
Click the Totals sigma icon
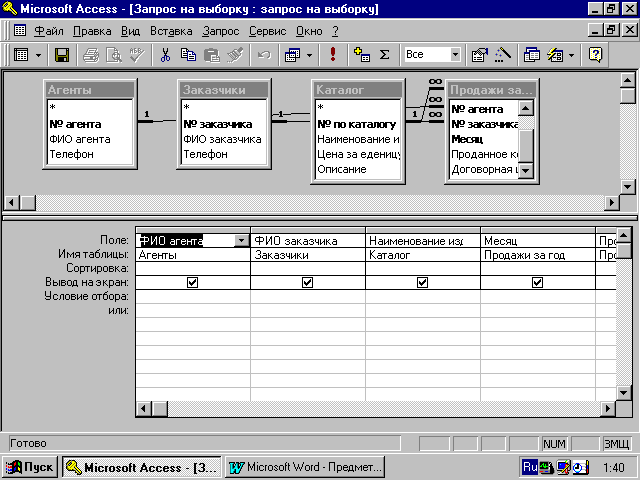(384, 55)
